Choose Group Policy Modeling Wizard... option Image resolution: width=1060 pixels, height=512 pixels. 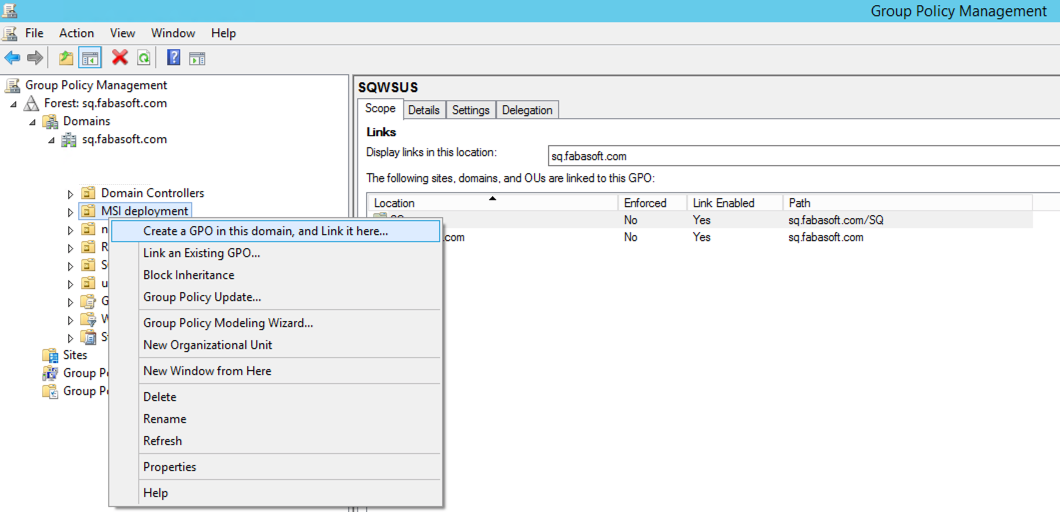pos(228,323)
